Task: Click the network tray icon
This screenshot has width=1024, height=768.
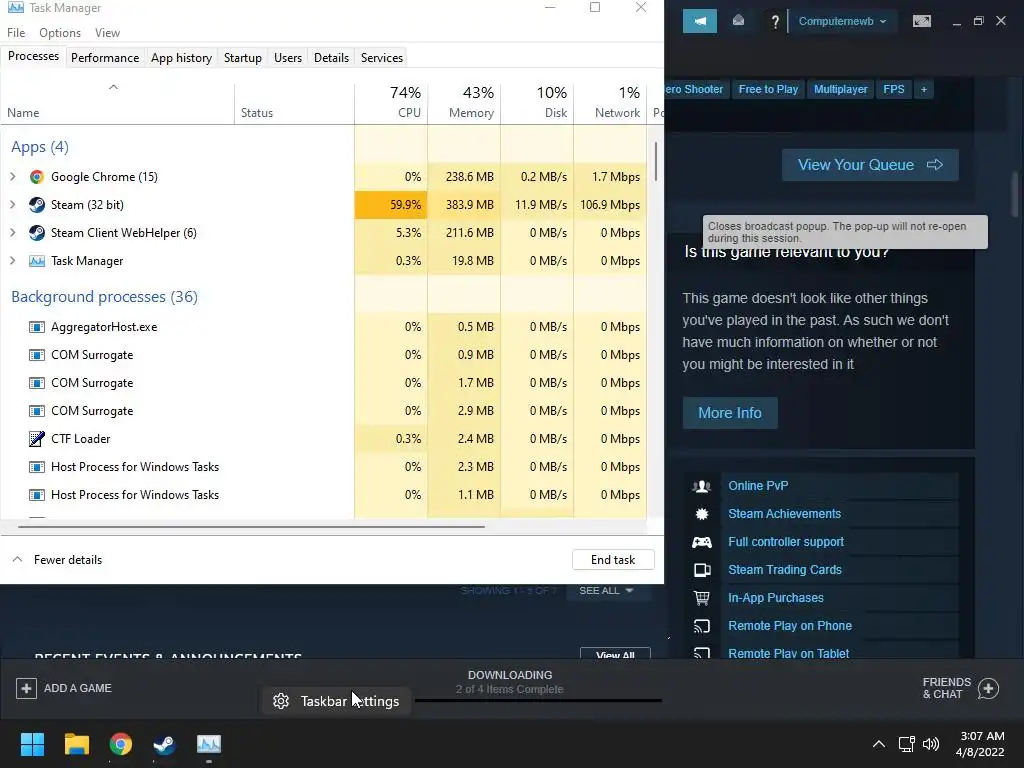Action: coord(906,744)
